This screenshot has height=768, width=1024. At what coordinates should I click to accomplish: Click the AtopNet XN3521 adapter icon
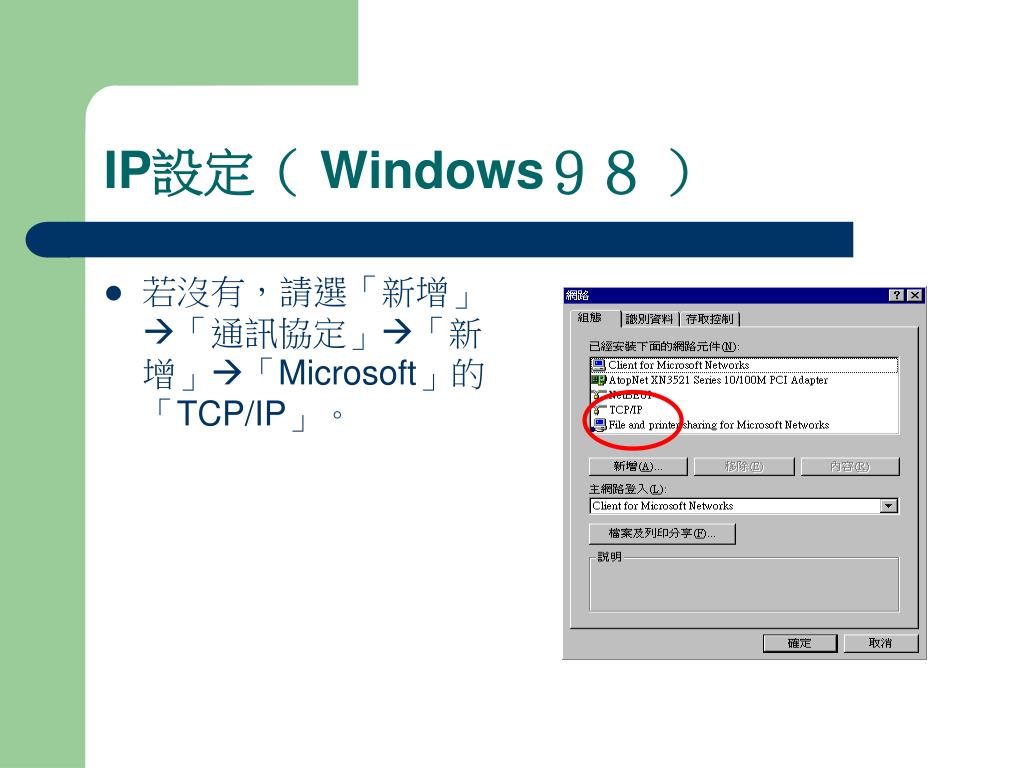(598, 380)
